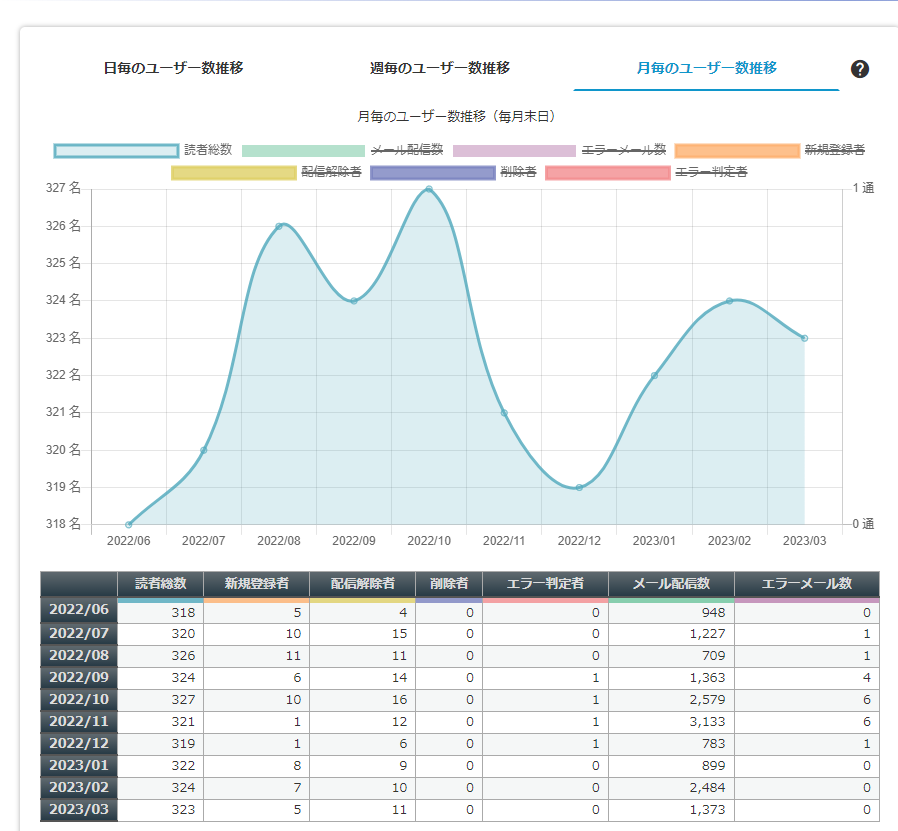Viewport: 898px width, 831px height.
Task: Switch to 週毎のユーザー数推移 tab
Action: click(x=440, y=68)
